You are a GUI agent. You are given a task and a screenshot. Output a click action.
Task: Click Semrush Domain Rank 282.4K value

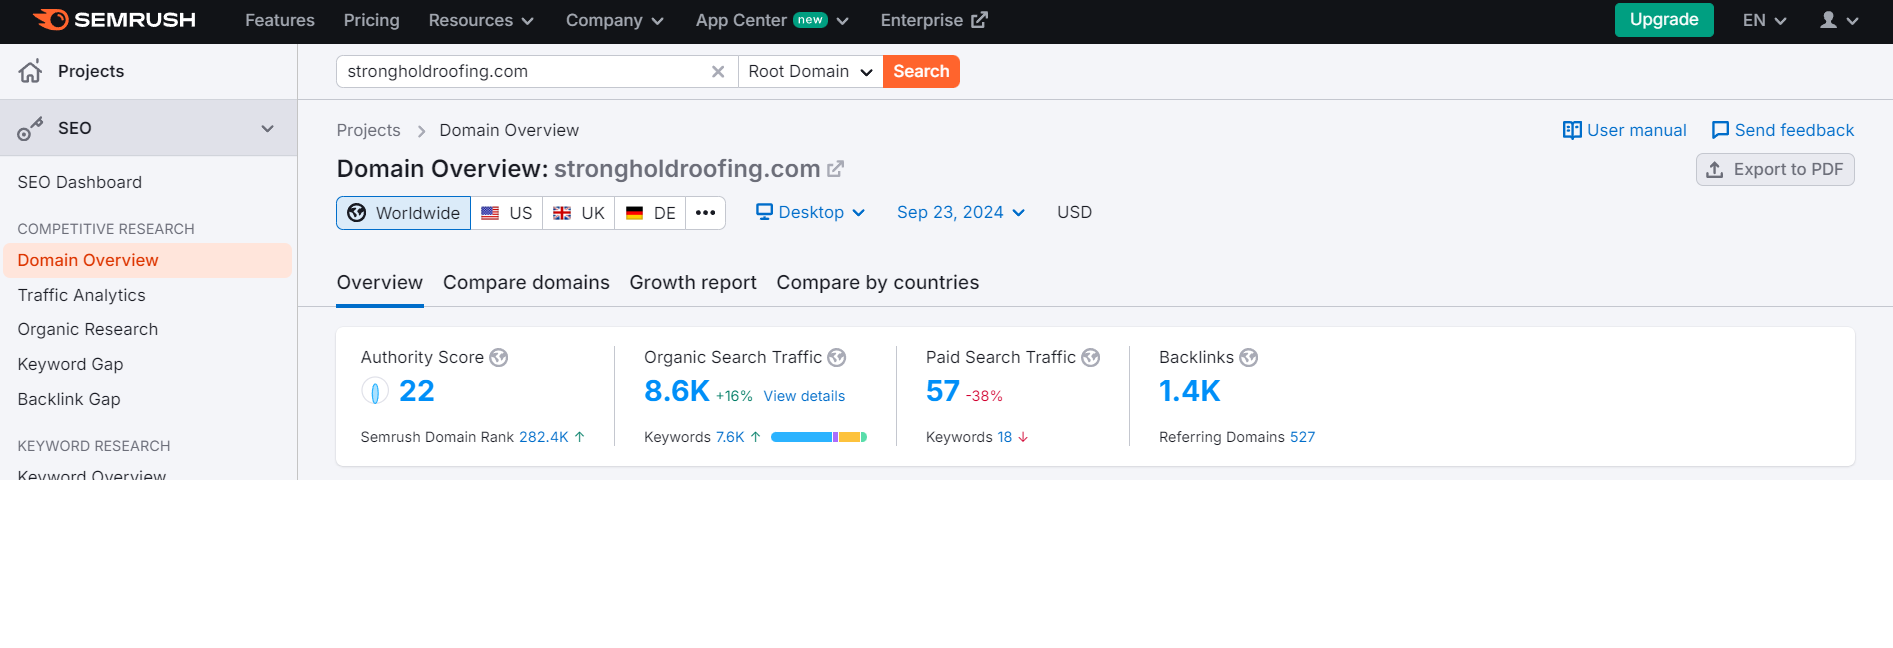point(544,437)
